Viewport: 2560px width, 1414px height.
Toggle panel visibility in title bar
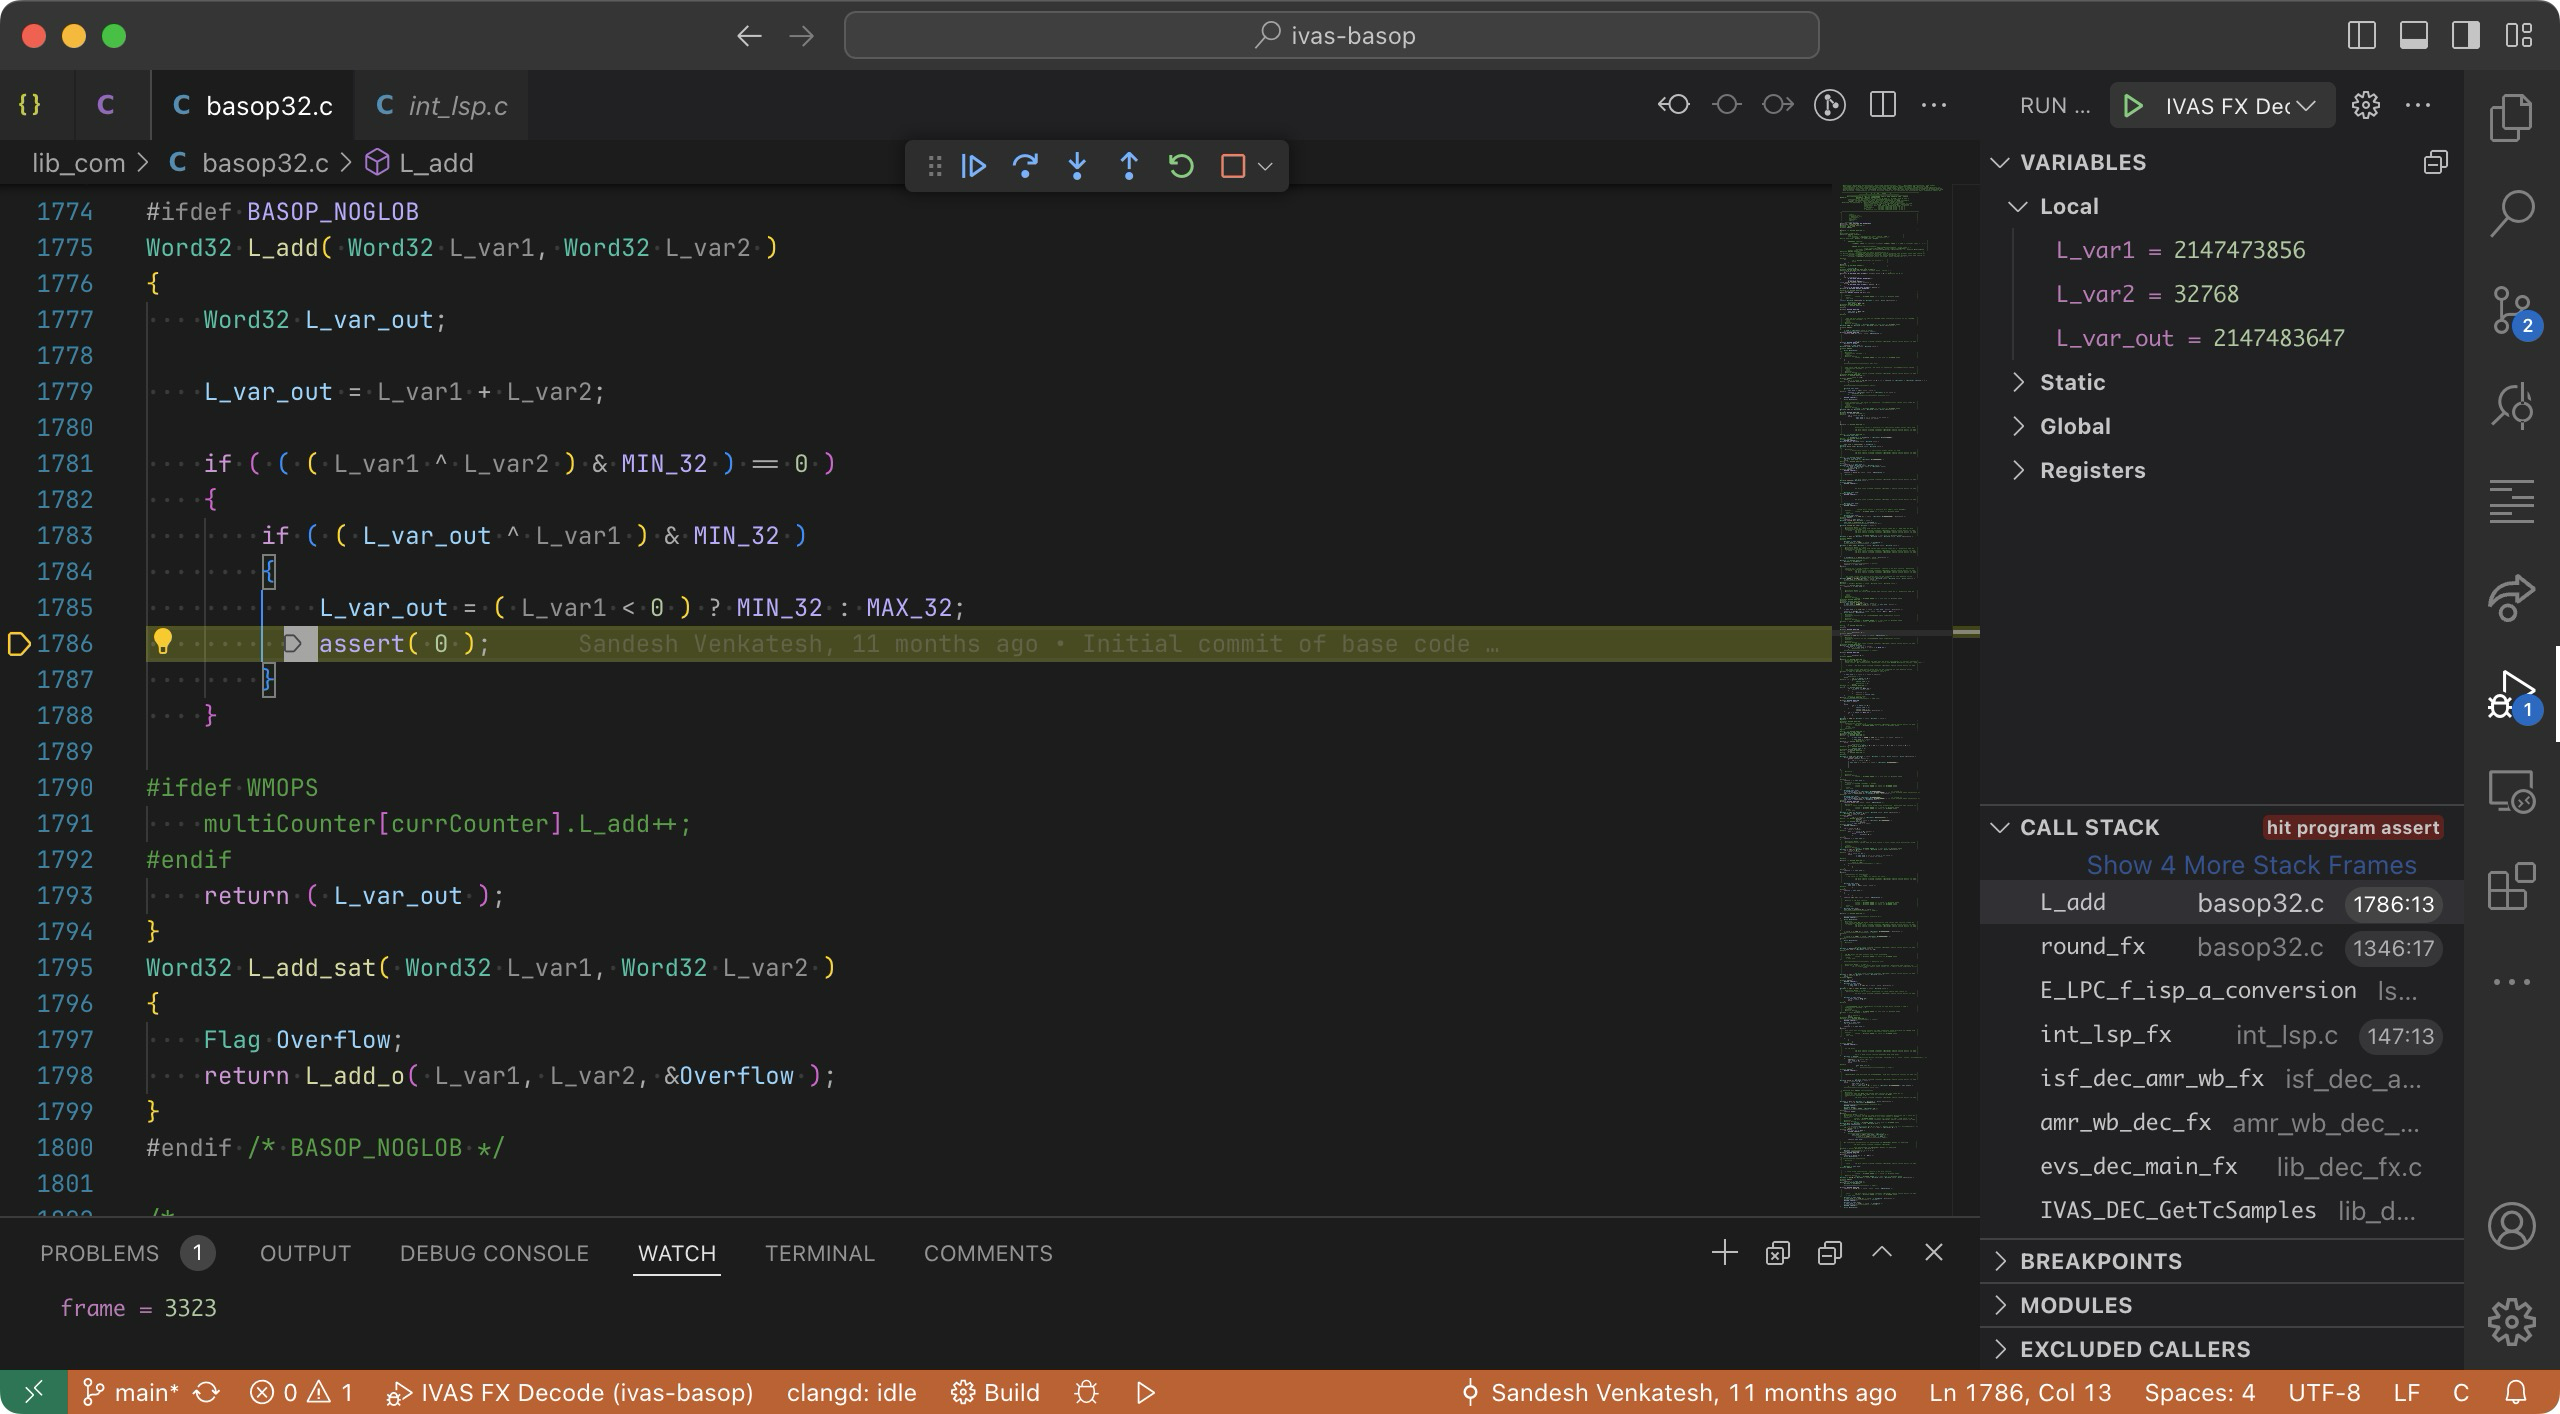2413,36
